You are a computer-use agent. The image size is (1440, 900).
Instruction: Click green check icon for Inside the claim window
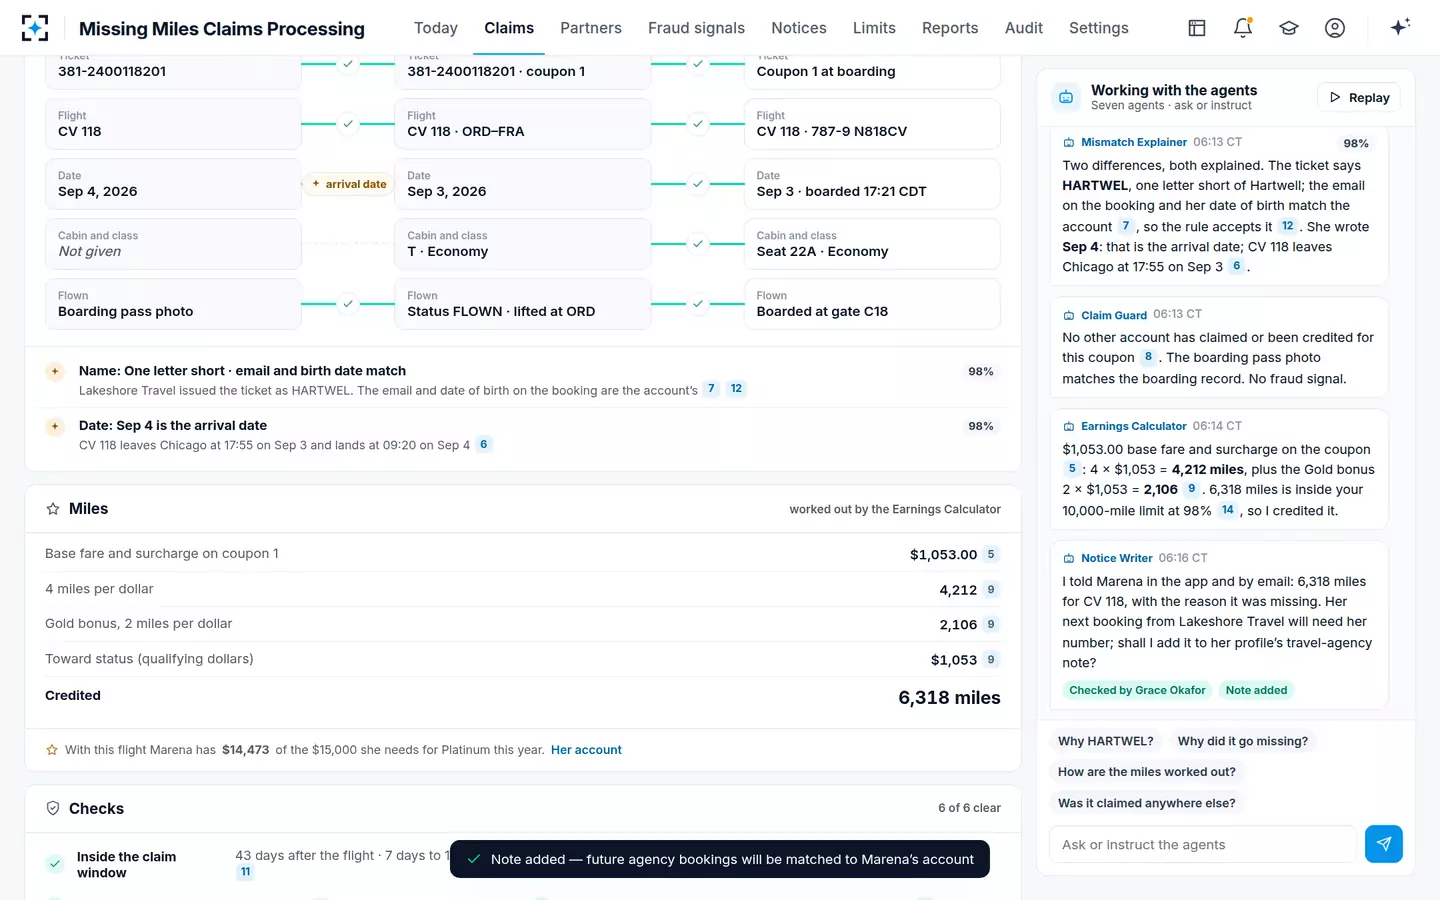tap(55, 863)
